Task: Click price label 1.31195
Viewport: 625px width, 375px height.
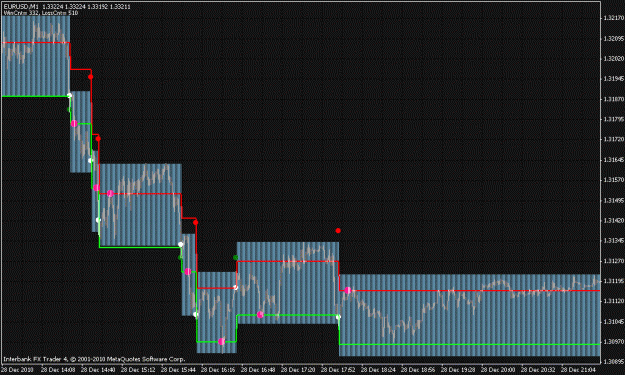Action: tap(613, 281)
